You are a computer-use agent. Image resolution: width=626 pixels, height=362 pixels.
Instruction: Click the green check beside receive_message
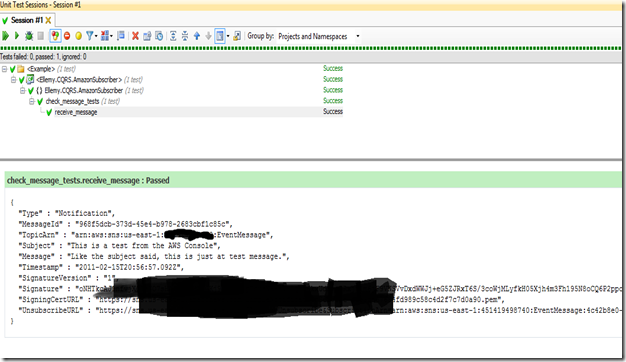coord(49,113)
